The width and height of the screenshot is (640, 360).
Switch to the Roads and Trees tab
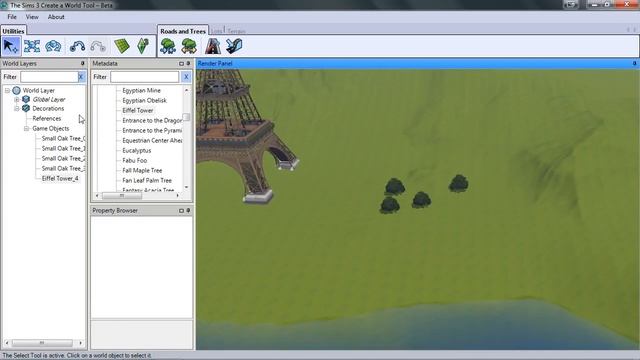(183, 31)
